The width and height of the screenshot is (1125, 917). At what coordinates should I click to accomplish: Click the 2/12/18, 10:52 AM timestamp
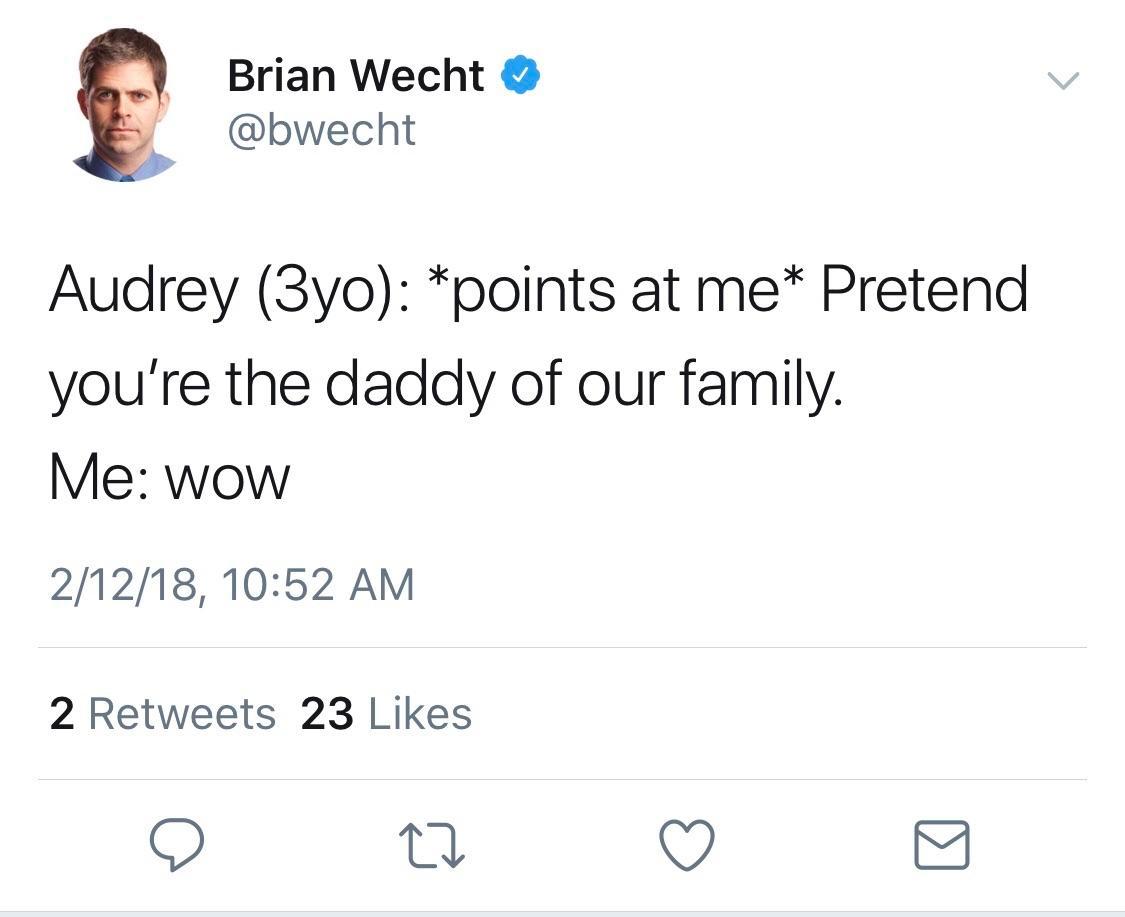(x=232, y=585)
